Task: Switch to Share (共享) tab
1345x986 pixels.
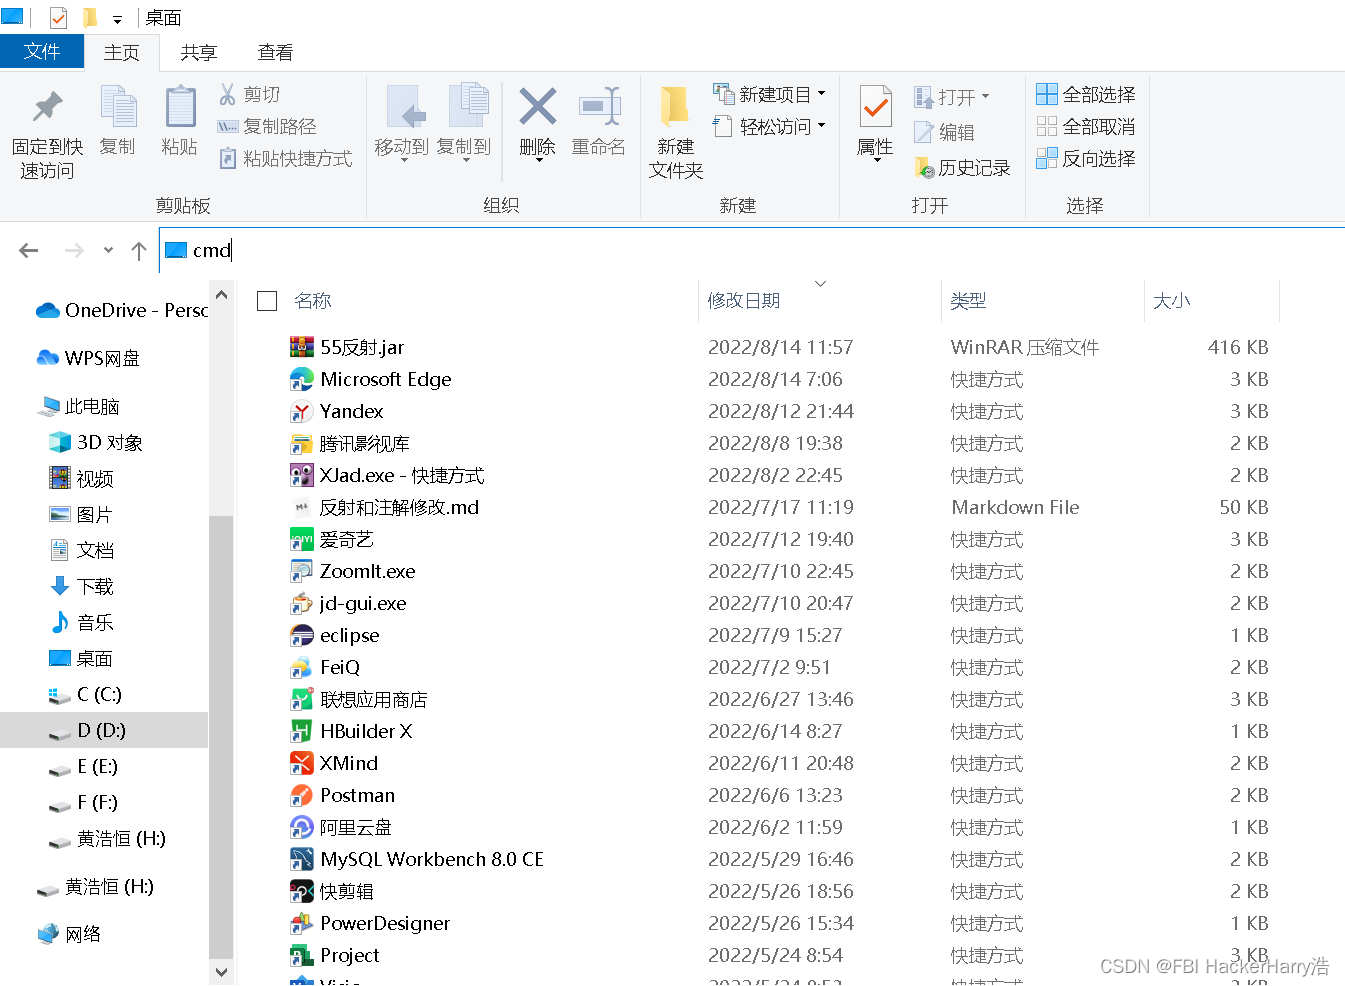Action: (x=199, y=53)
